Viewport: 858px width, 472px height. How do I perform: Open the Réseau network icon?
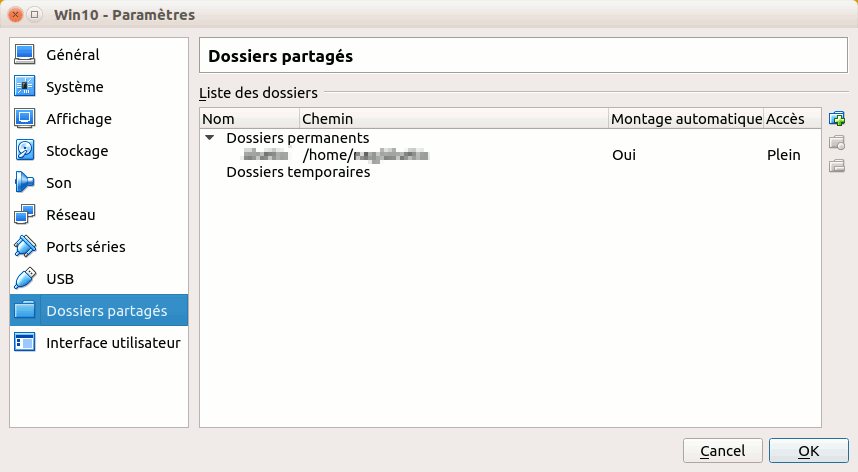pos(25,214)
